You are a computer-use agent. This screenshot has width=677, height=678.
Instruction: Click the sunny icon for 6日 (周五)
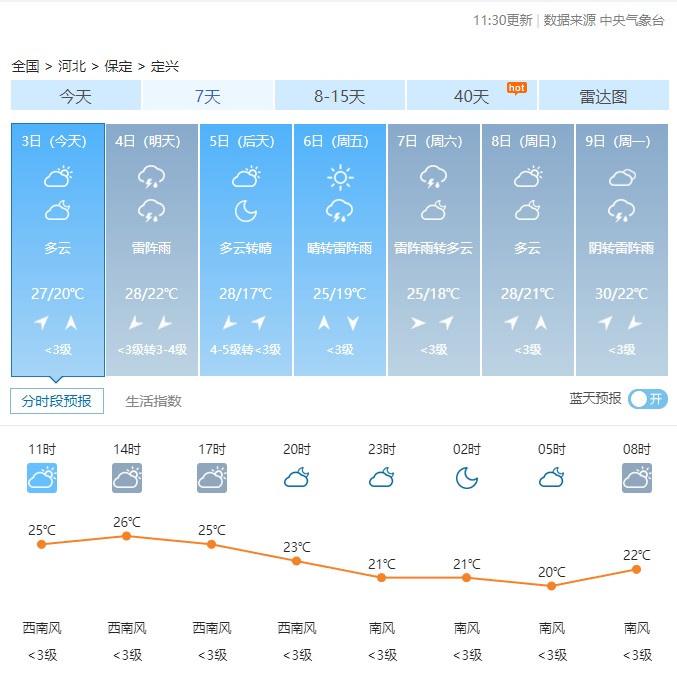pyautogui.click(x=340, y=178)
